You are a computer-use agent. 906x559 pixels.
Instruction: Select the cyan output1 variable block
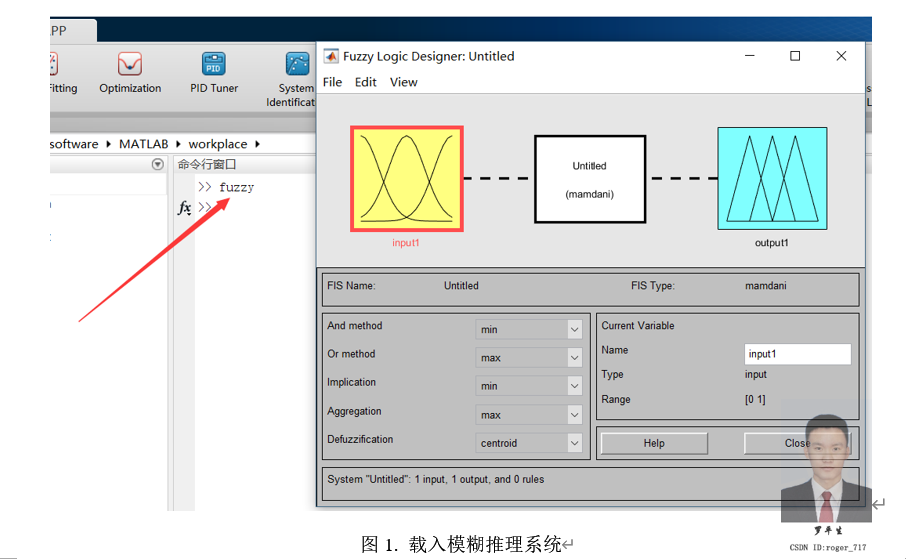pyautogui.click(x=772, y=179)
